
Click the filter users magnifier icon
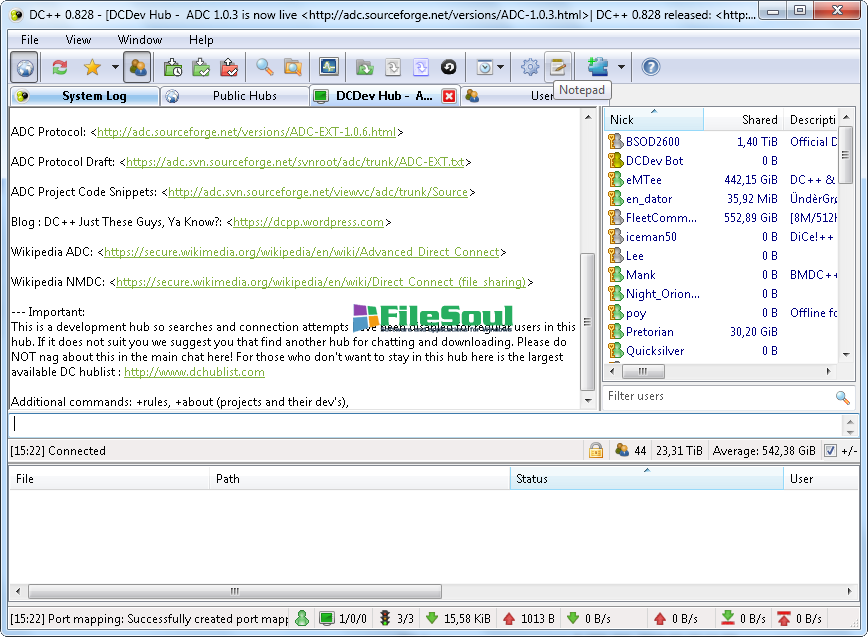coord(843,397)
